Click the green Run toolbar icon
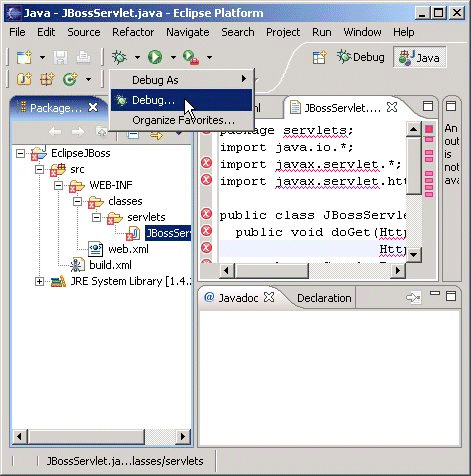The width and height of the screenshot is (471, 476). (x=155, y=57)
